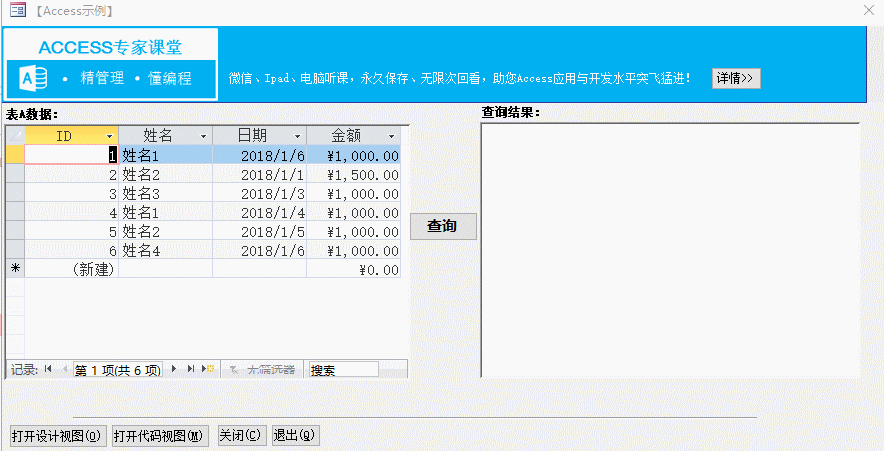Click the 姓名3 cell
Image resolution: width=884 pixels, height=451 pixels.
coord(166,193)
